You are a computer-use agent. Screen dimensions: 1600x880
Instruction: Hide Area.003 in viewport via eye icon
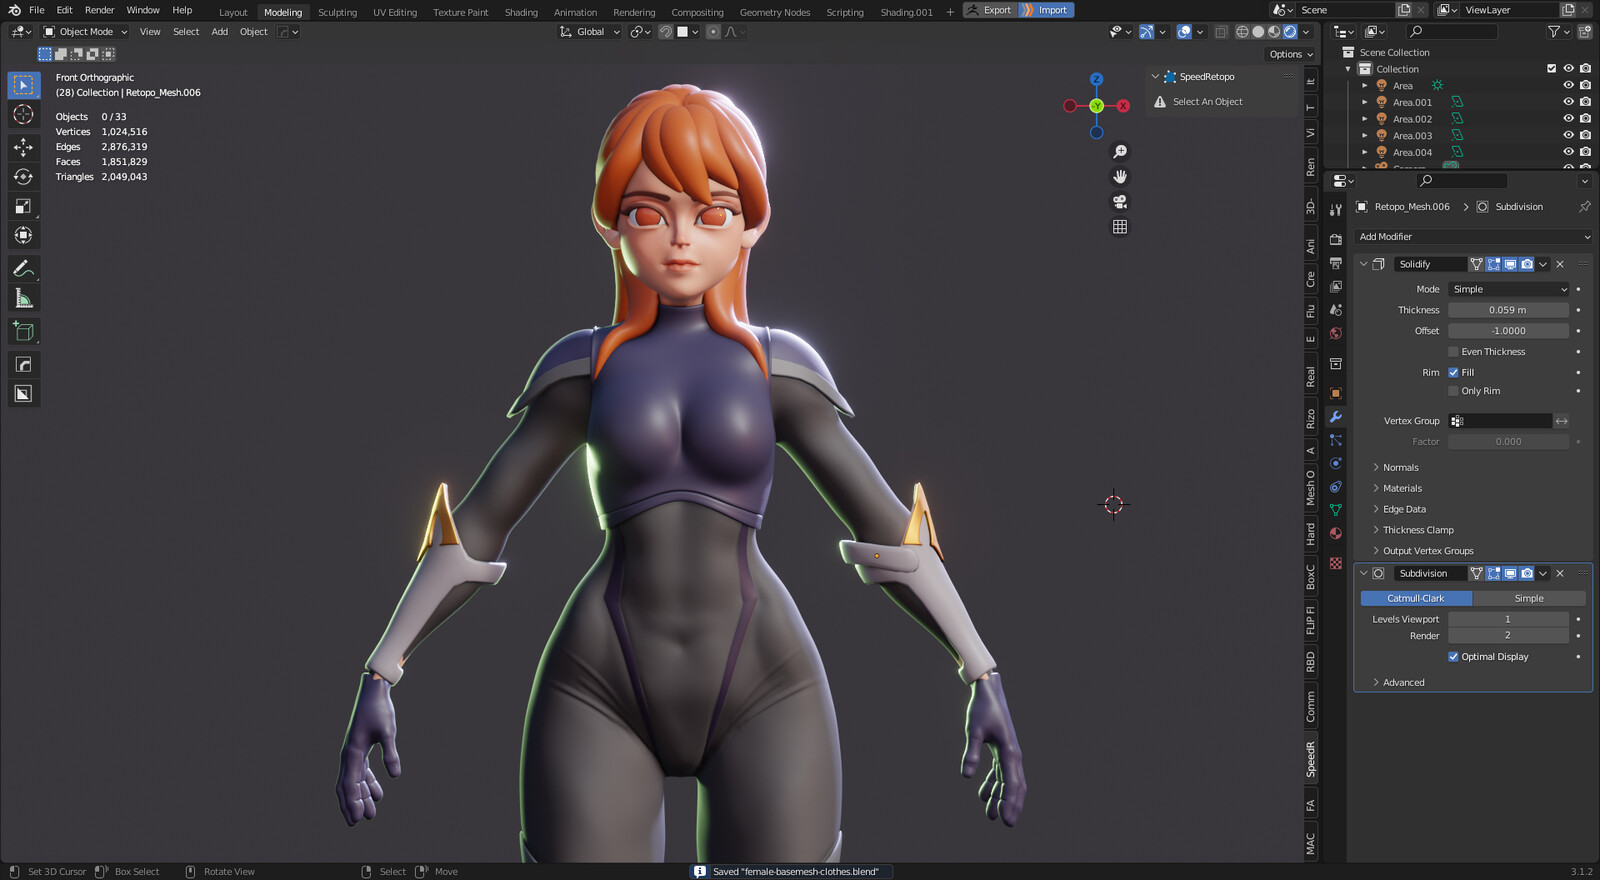(x=1568, y=136)
